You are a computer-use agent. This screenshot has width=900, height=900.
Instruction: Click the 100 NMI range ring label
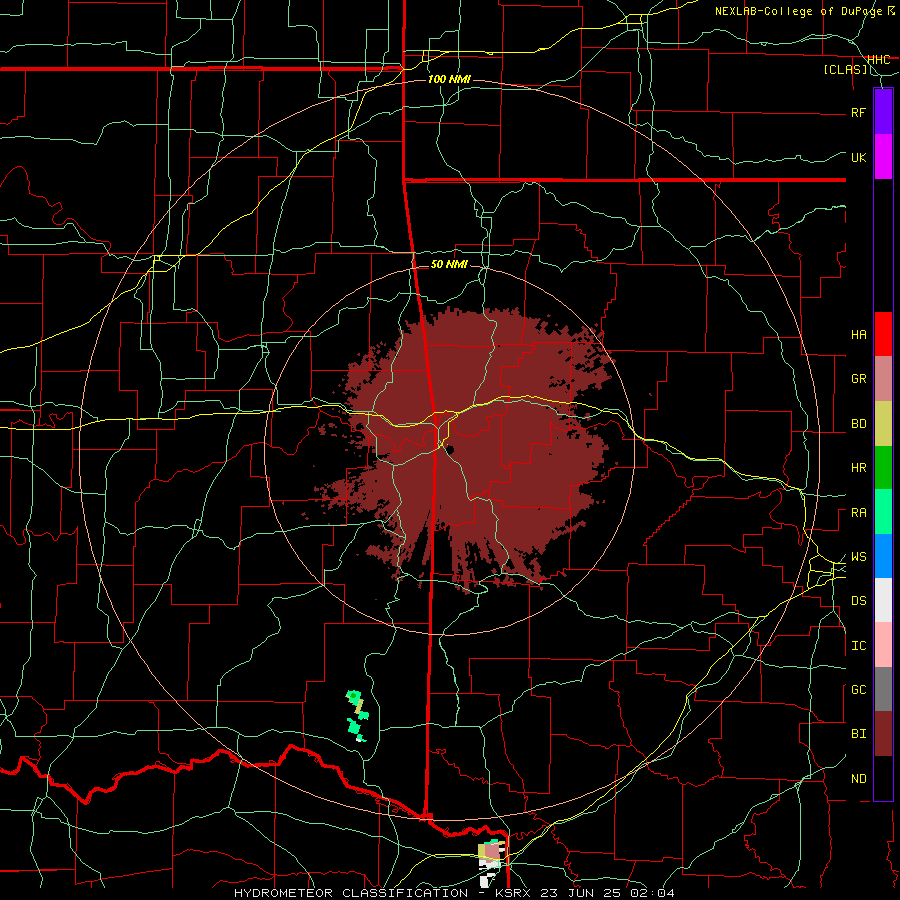coord(449,79)
